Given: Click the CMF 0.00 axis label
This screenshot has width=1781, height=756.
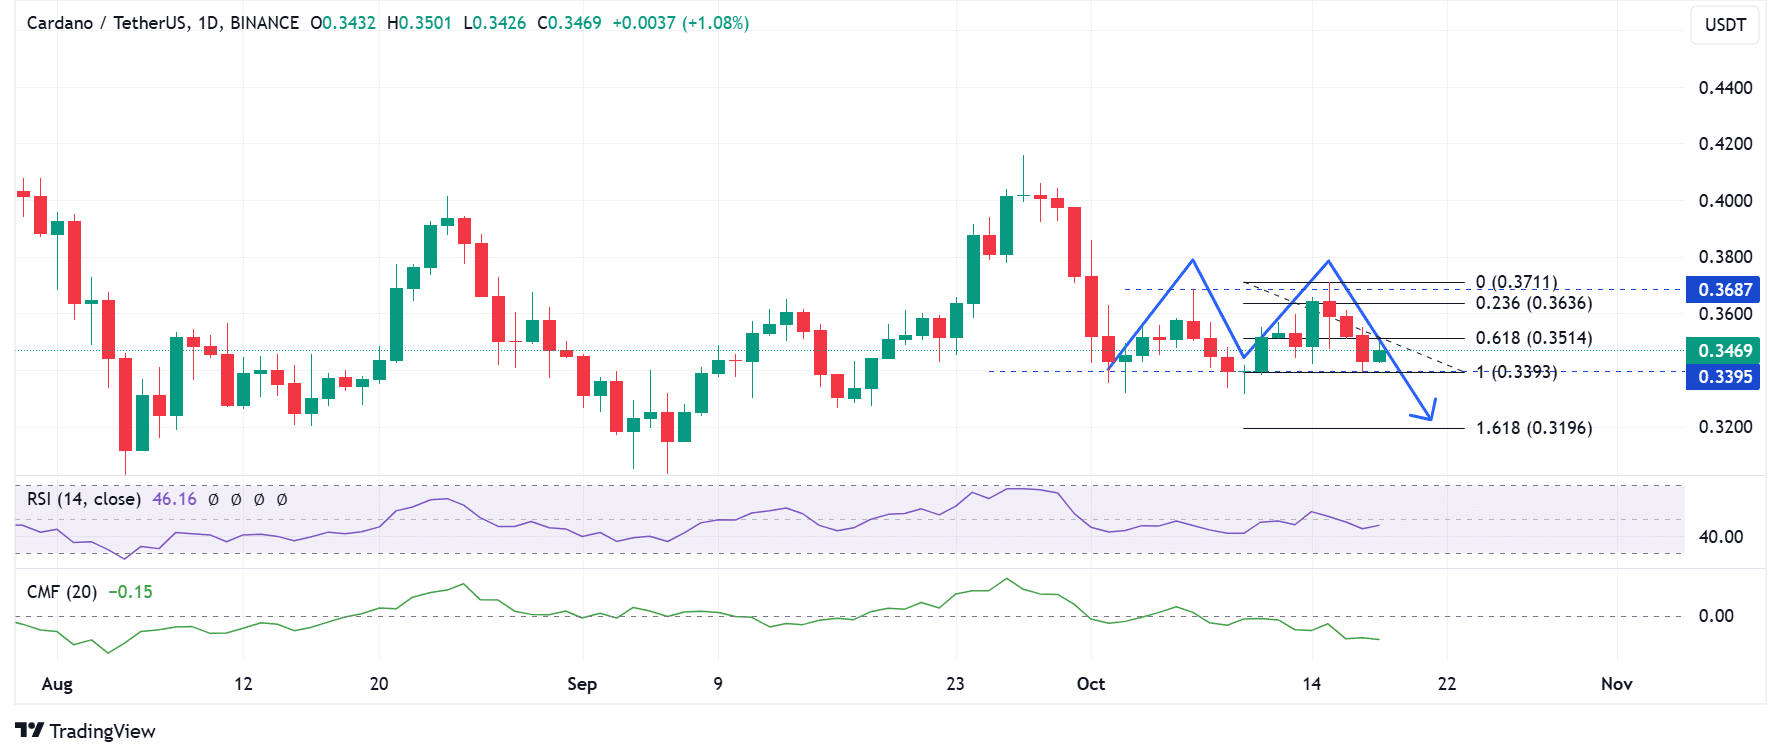Looking at the screenshot, I should pos(1716,616).
